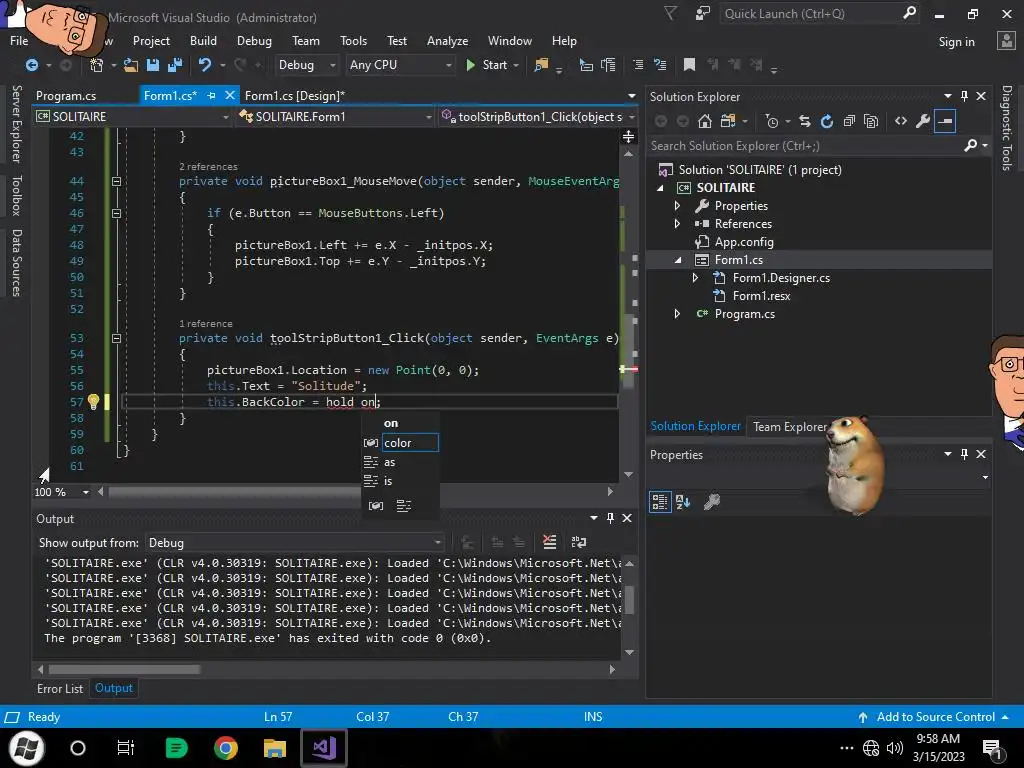This screenshot has height=768, width=1024.
Task: Switch to the Team Explorer tab
Action: coord(790,426)
